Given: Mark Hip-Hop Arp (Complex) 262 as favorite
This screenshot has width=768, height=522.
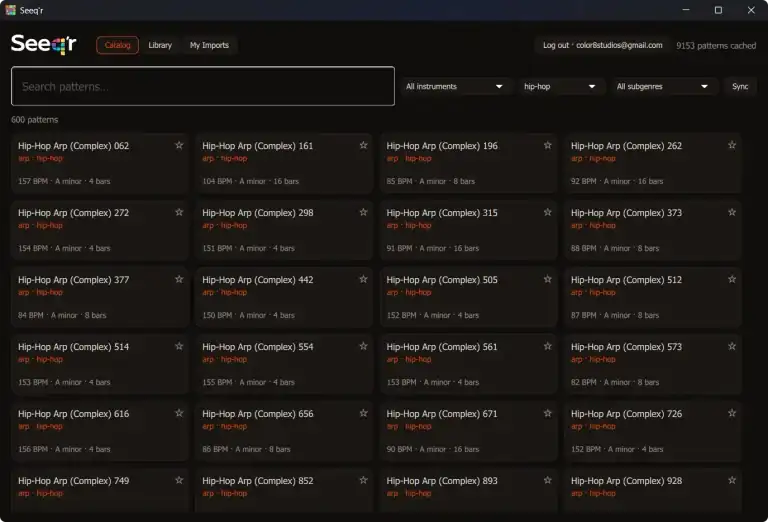Looking at the screenshot, I should (732, 145).
